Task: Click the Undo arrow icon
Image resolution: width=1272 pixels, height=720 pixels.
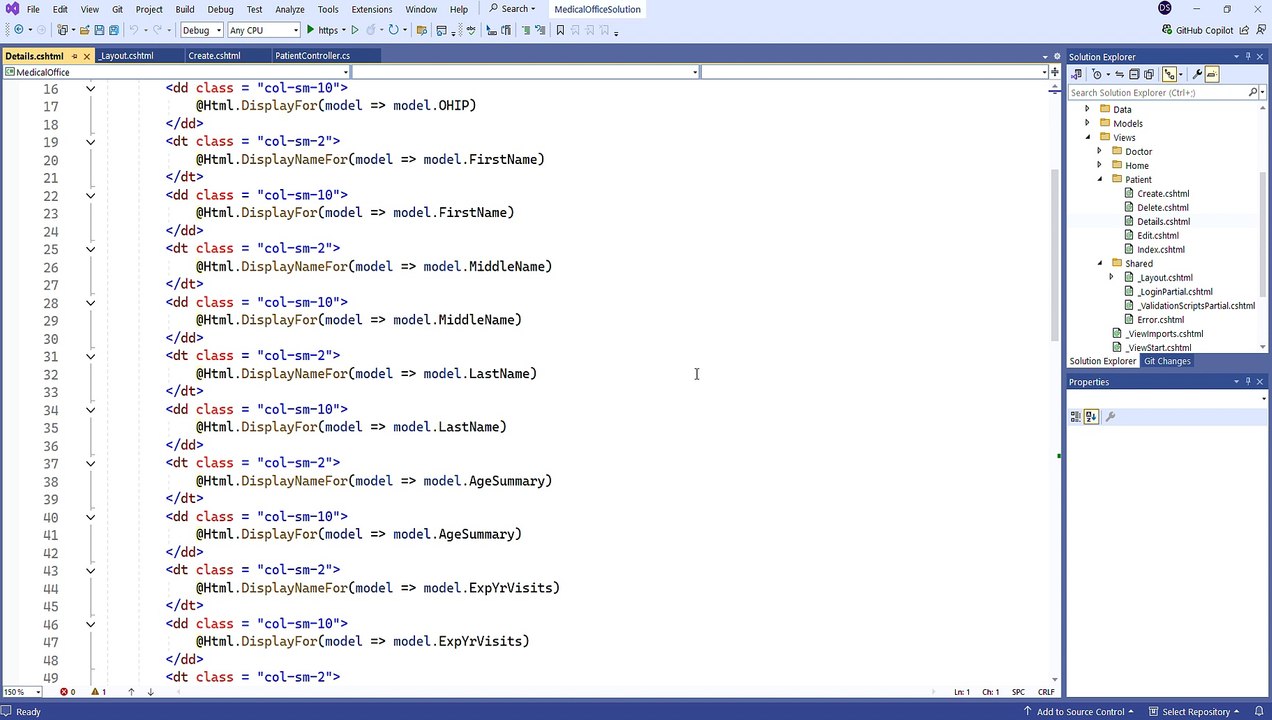Action: 134,30
